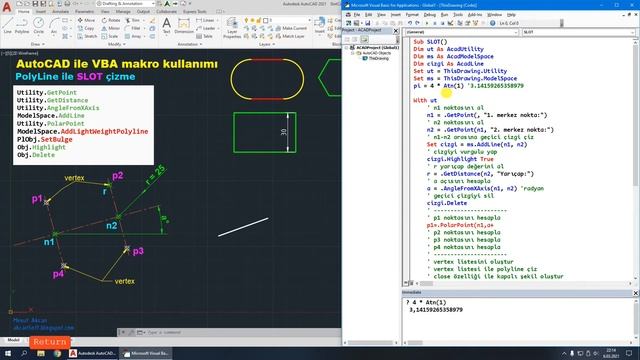
Task: Click Match Layer button
Action: [289, 36]
